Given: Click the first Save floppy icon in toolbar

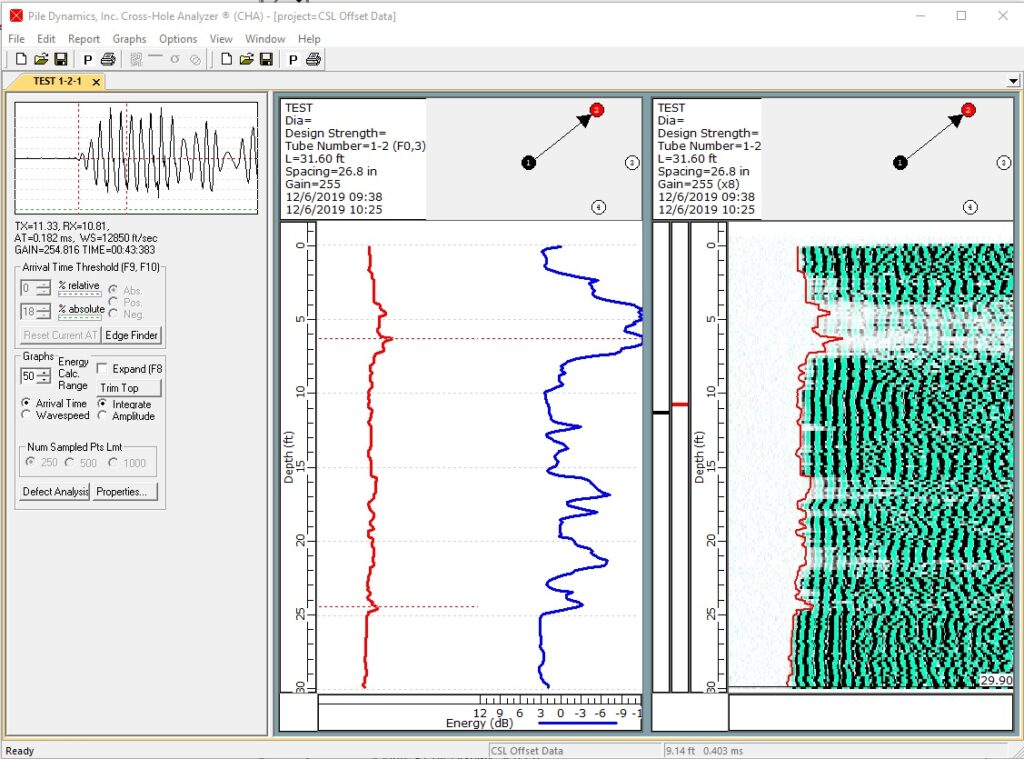Looking at the screenshot, I should [x=61, y=59].
